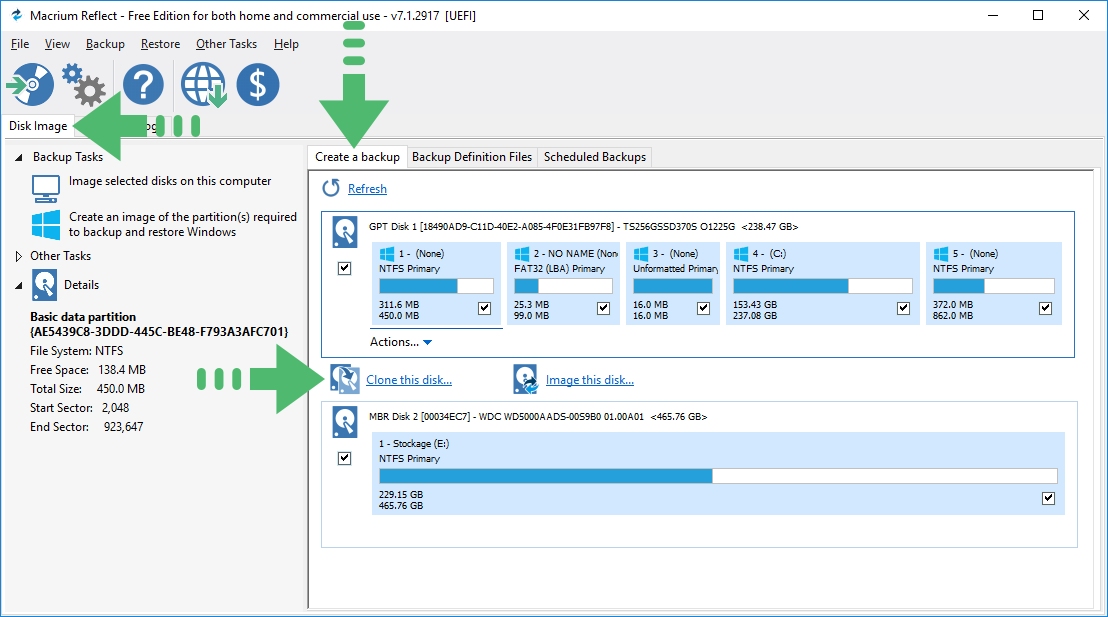The width and height of the screenshot is (1108, 617).
Task: Select the GPT Disk 1 header text
Action: [x=583, y=227]
